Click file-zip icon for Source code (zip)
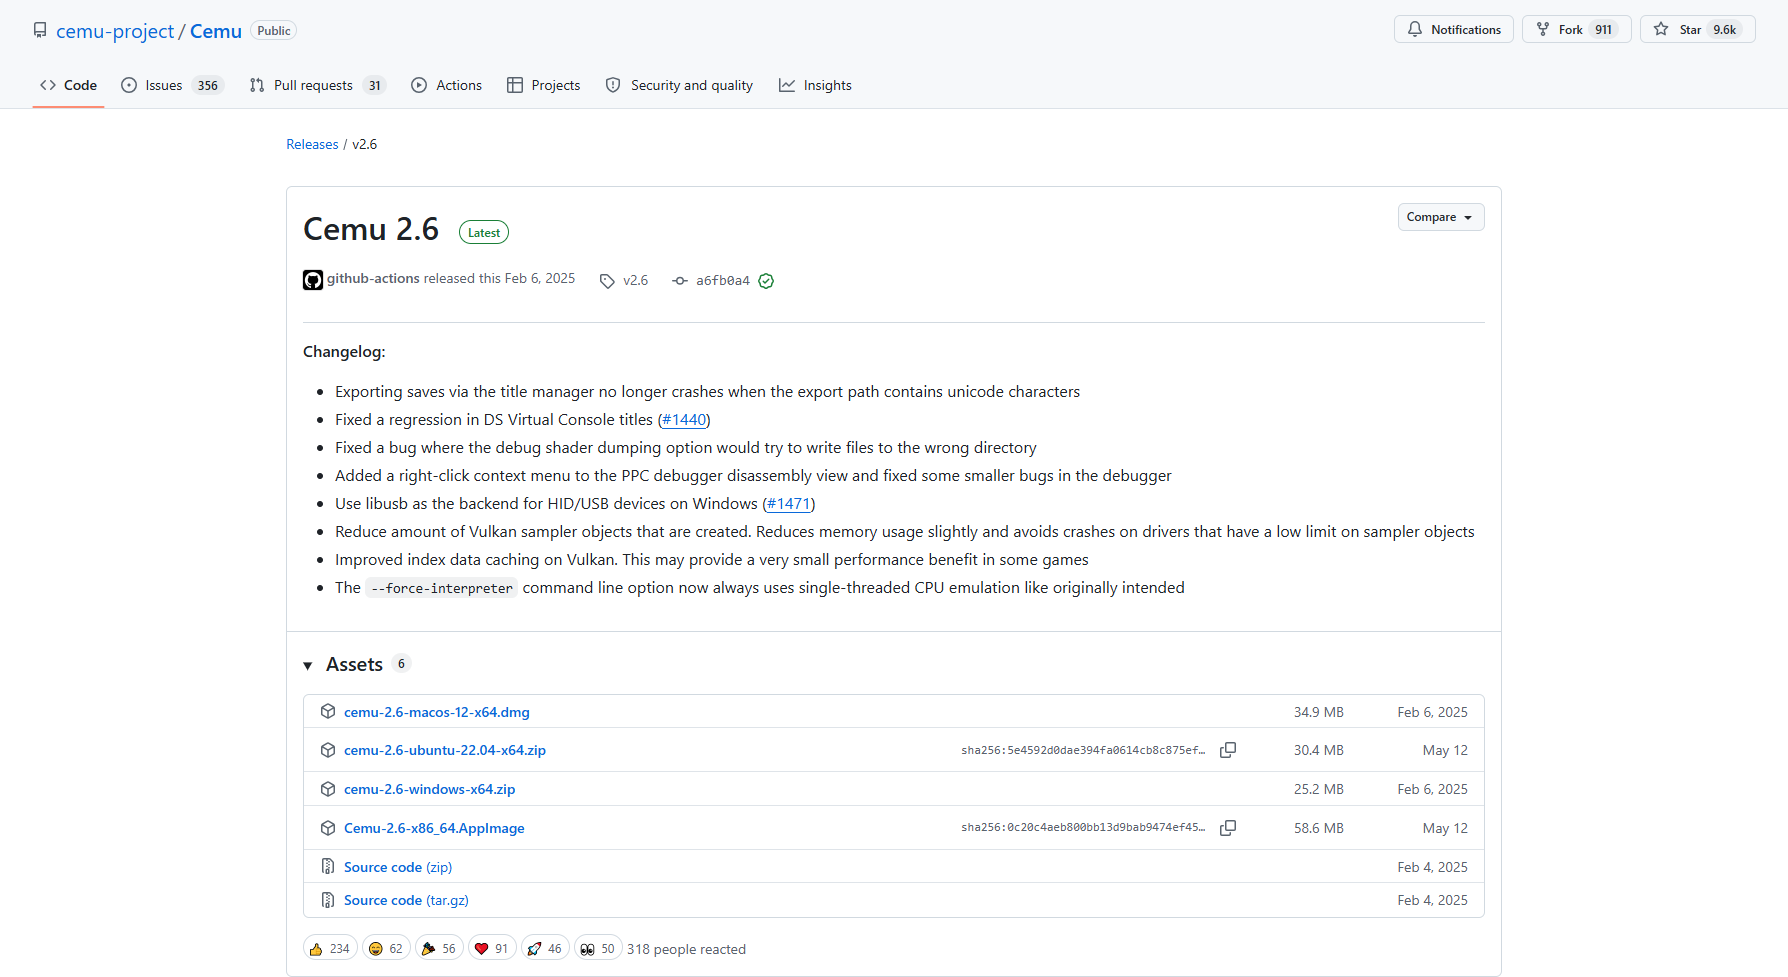 328,866
